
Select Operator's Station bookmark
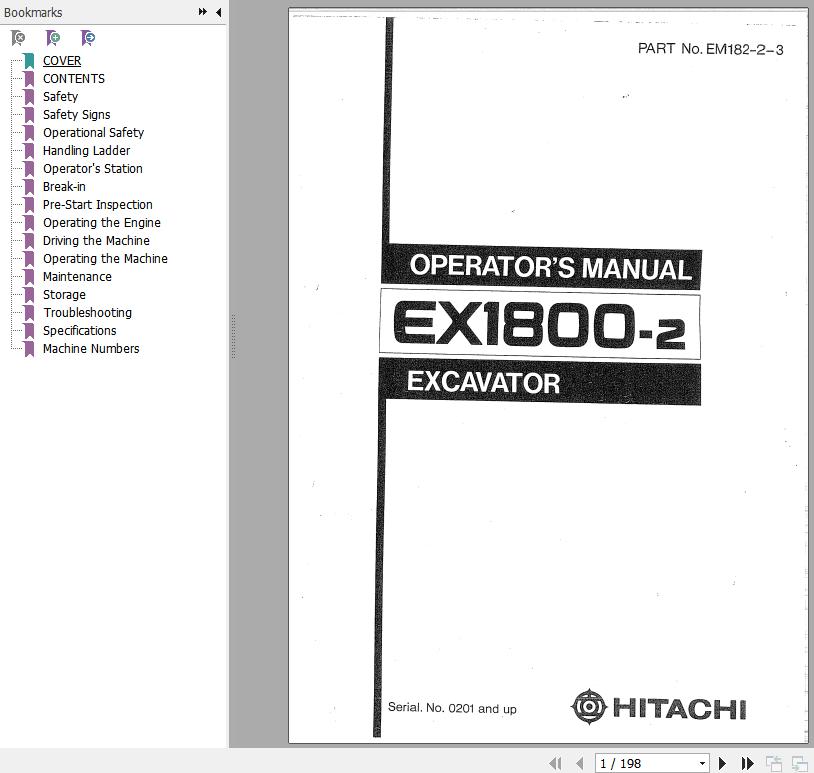pos(92,169)
